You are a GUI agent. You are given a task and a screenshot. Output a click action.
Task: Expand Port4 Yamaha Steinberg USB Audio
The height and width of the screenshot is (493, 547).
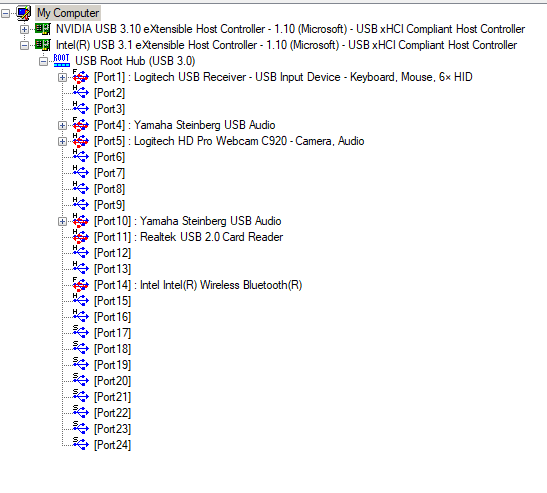coord(62,126)
